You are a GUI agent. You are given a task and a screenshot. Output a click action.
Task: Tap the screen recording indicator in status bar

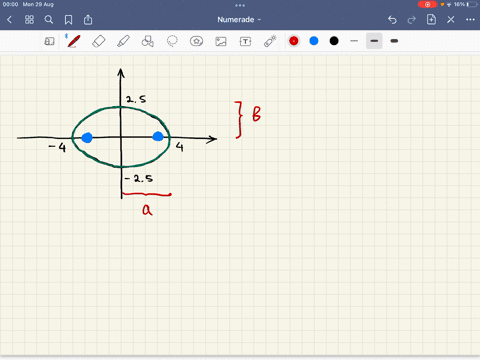tap(427, 4)
